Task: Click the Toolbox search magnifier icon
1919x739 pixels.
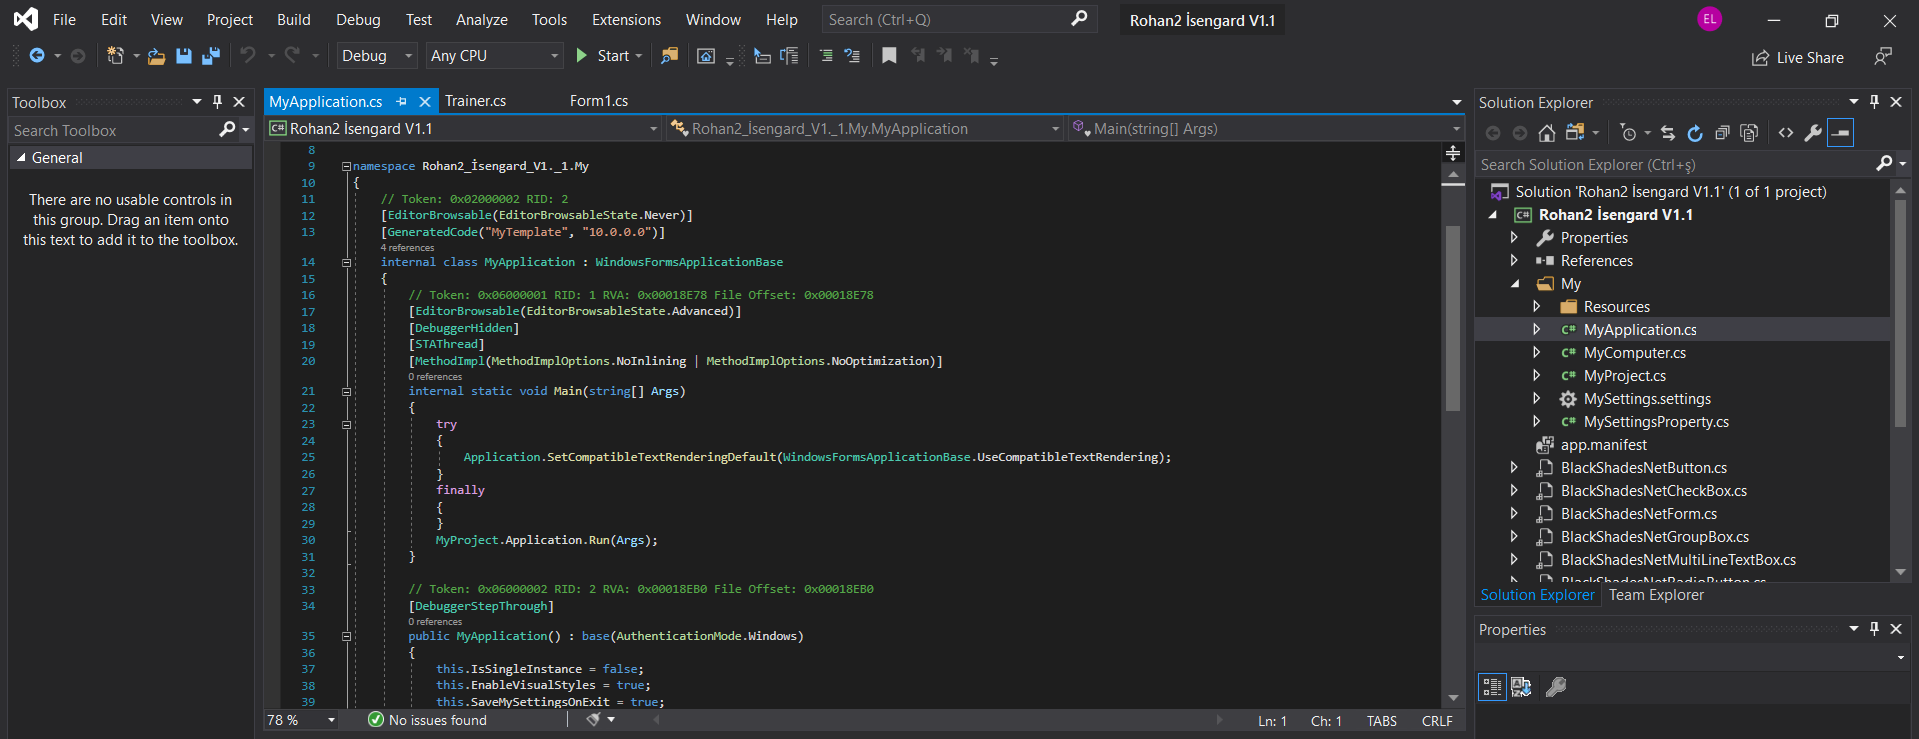Action: [227, 130]
